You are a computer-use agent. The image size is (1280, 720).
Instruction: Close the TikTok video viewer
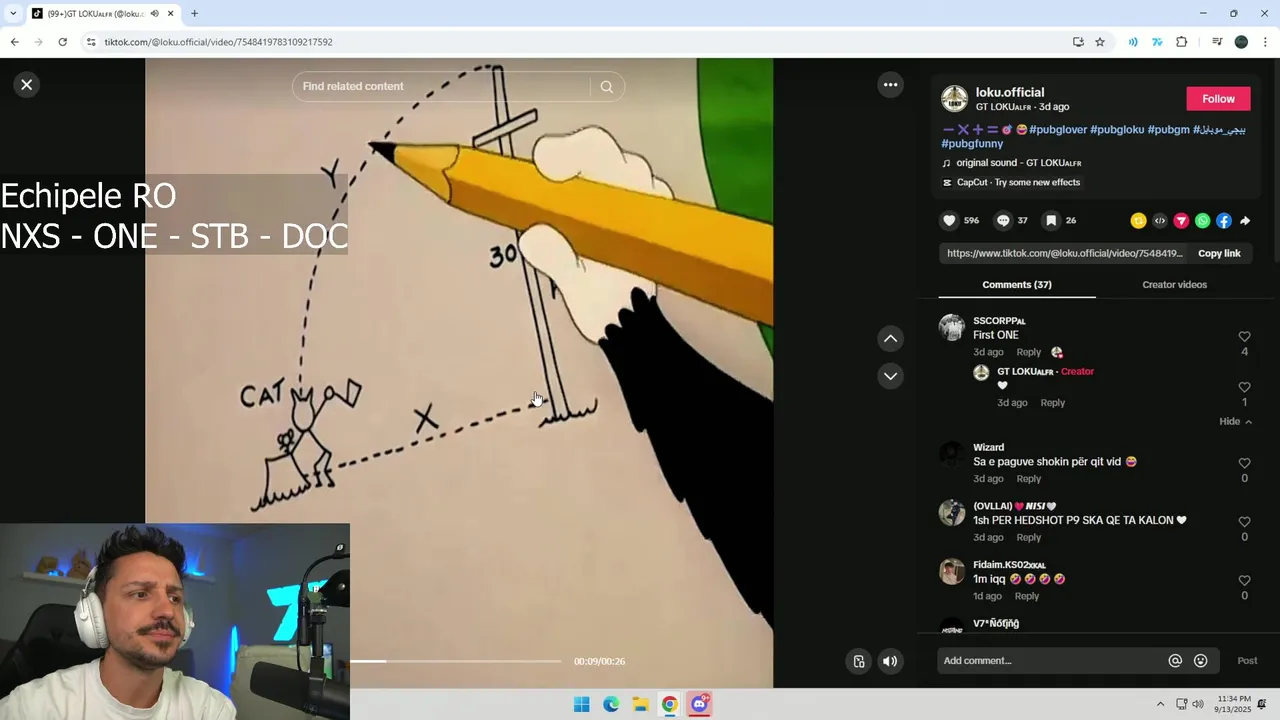click(27, 85)
